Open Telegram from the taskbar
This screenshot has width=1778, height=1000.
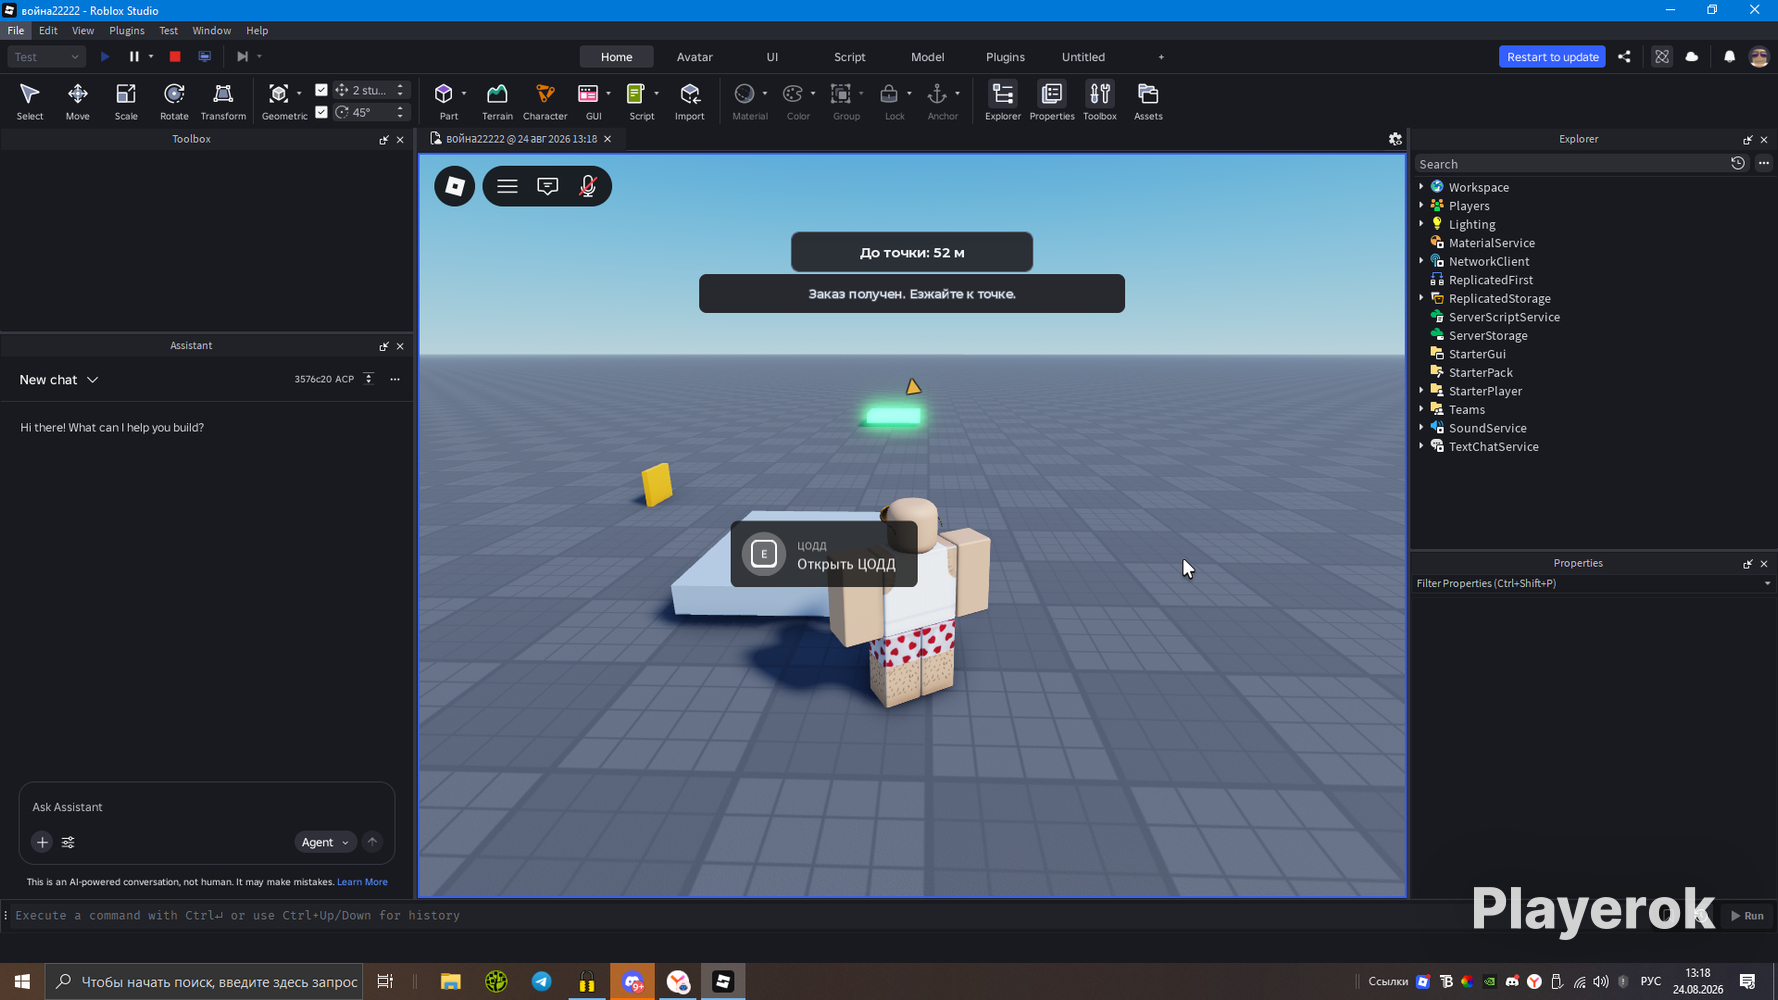541,982
